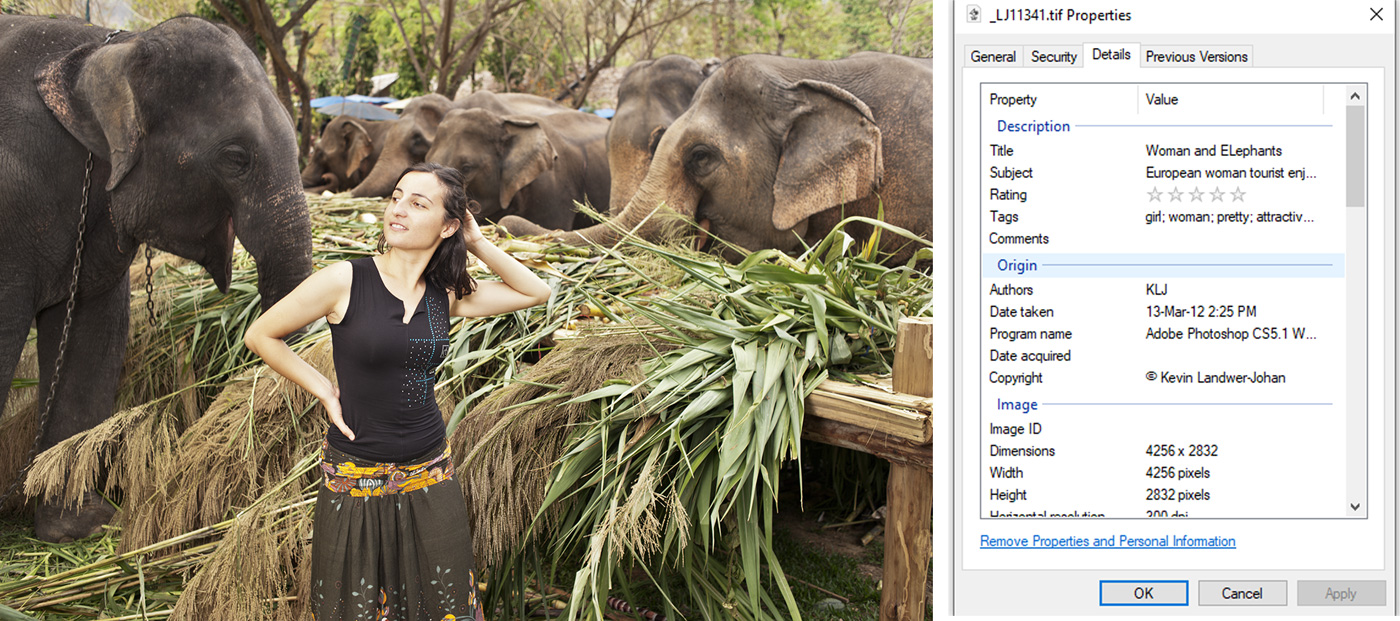Click the file icon in the title bar
The height and width of the screenshot is (621, 1400).
coord(976,15)
